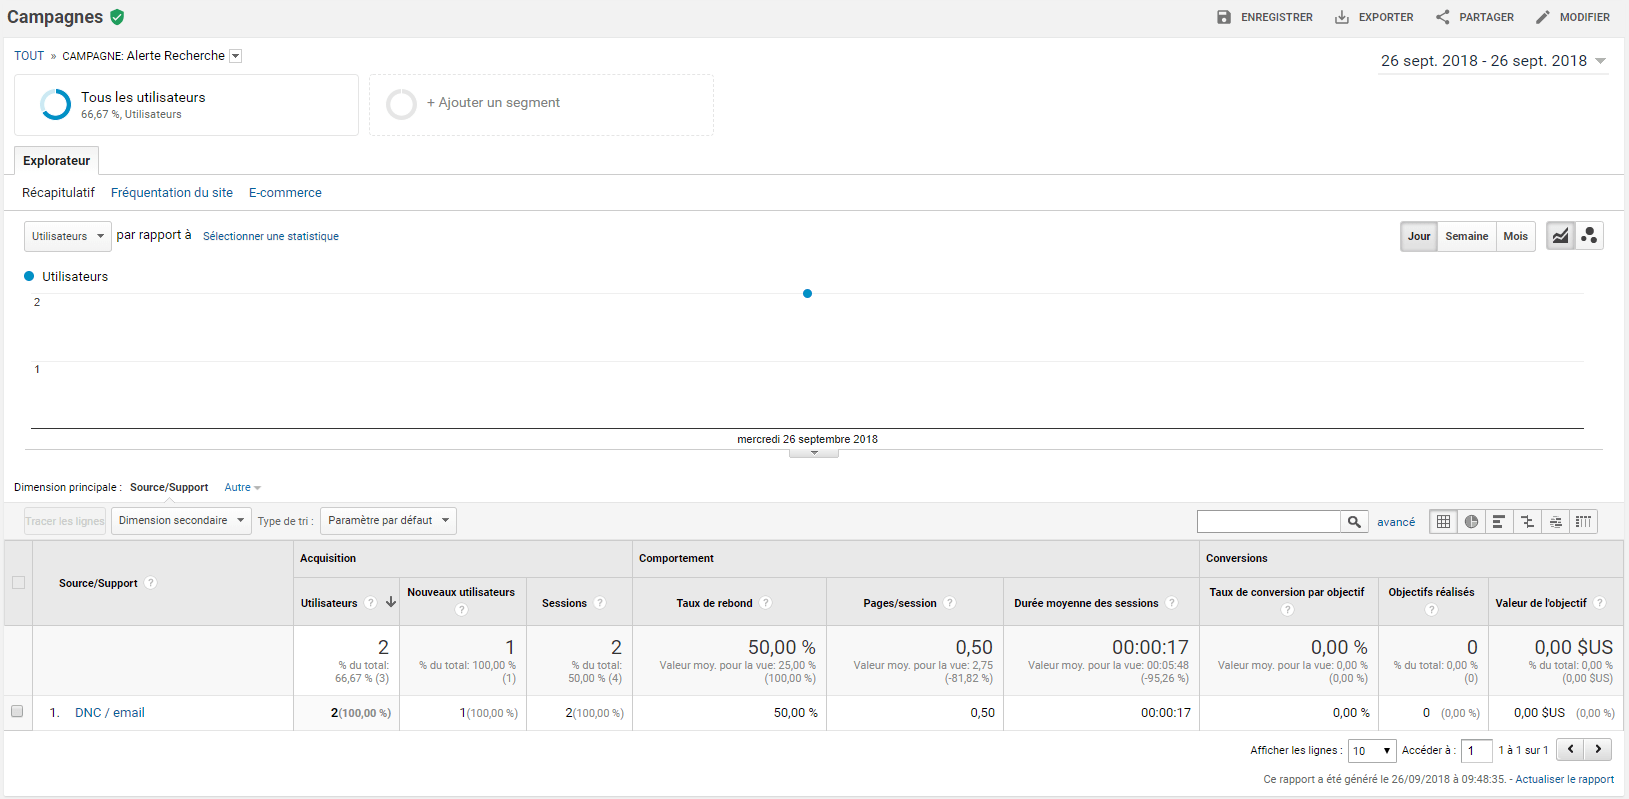
Task: Select the comparison view icon
Action: point(1527,521)
